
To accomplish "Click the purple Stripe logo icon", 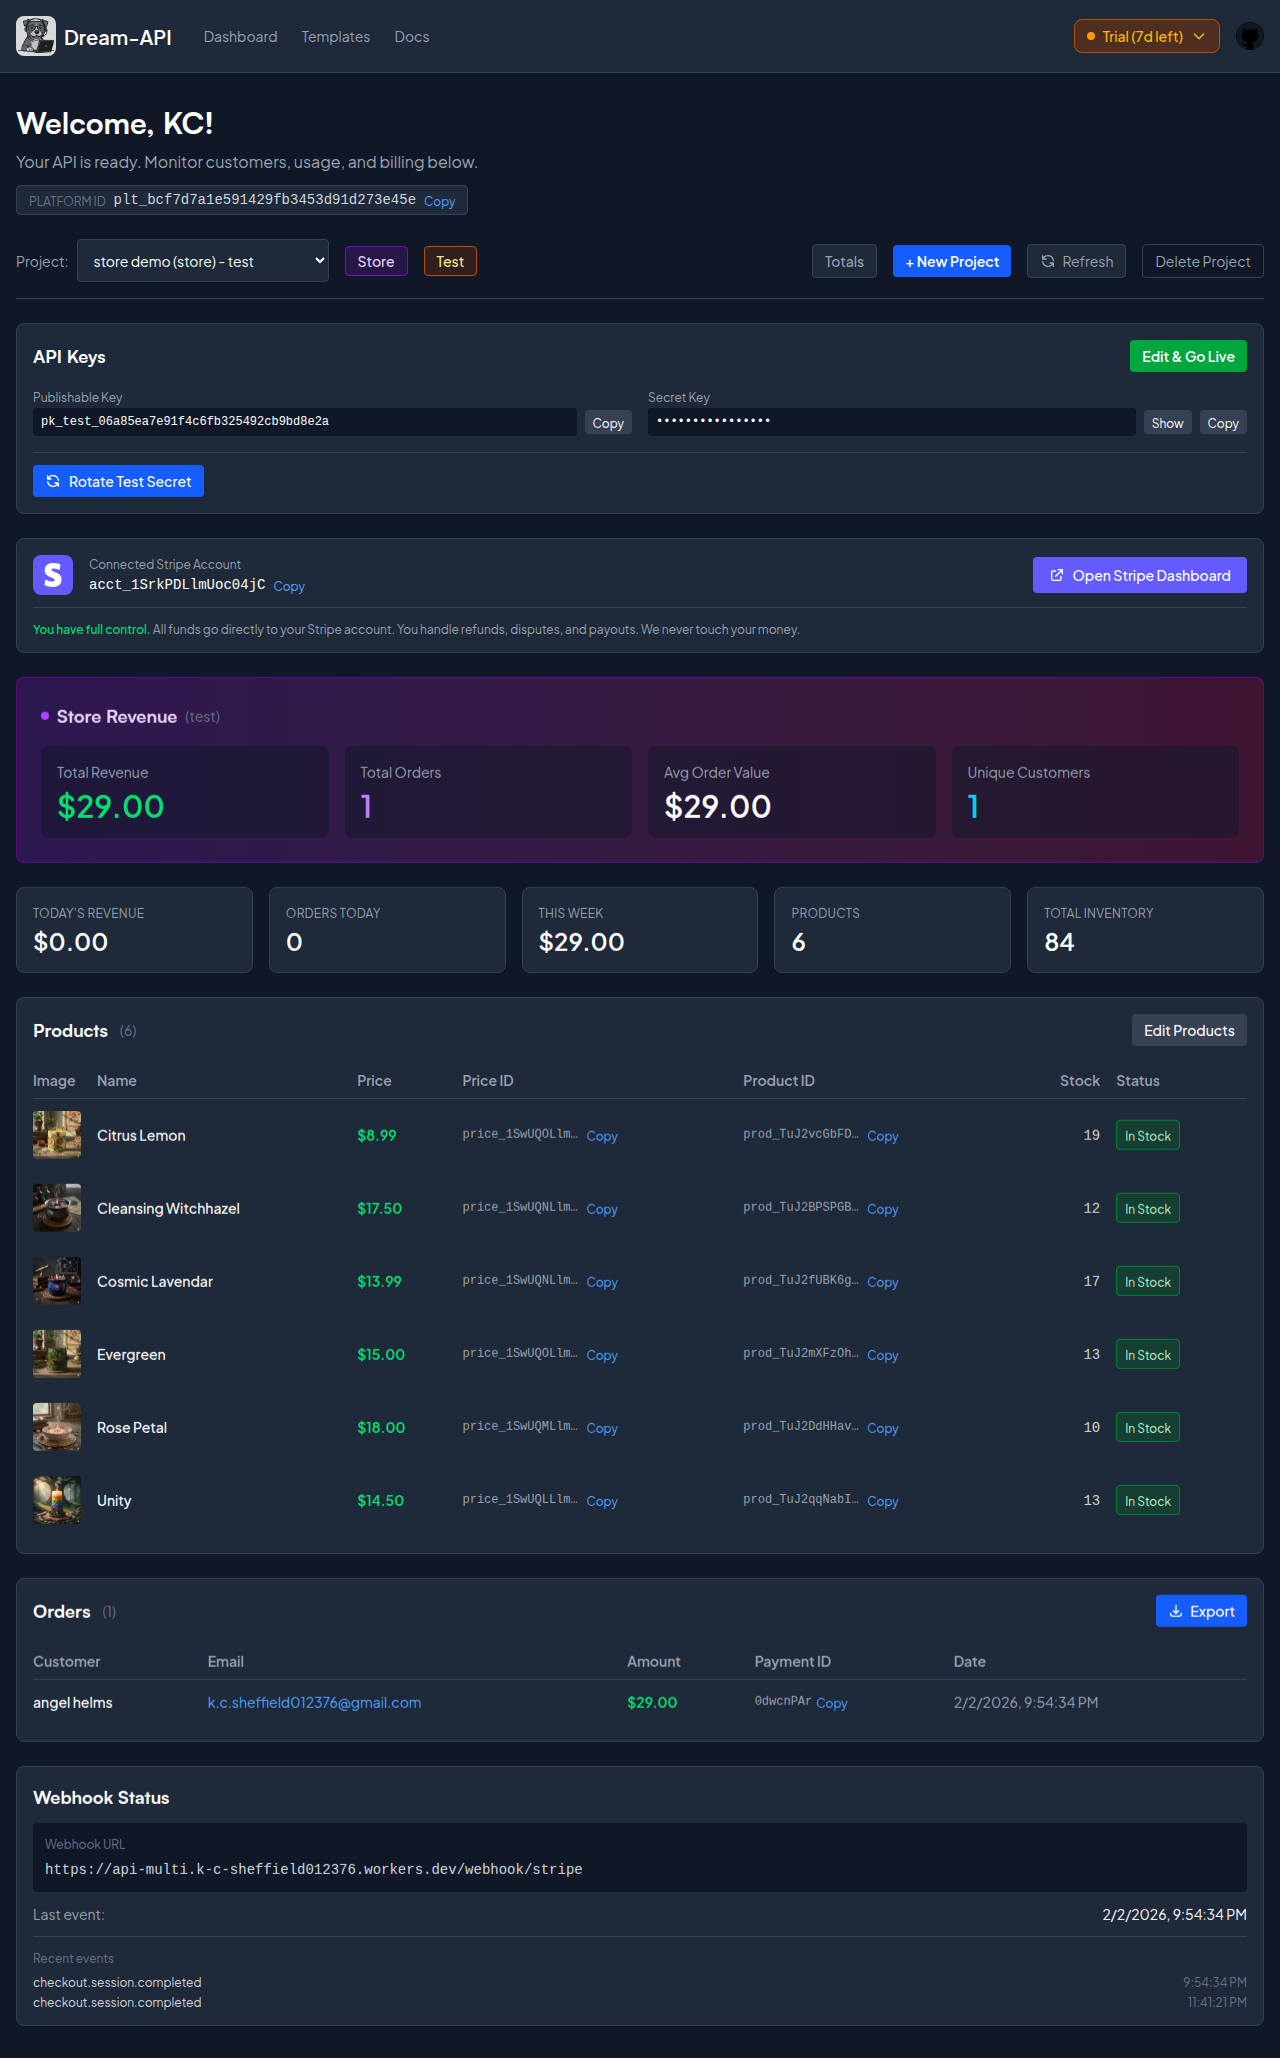I will click(x=53, y=575).
